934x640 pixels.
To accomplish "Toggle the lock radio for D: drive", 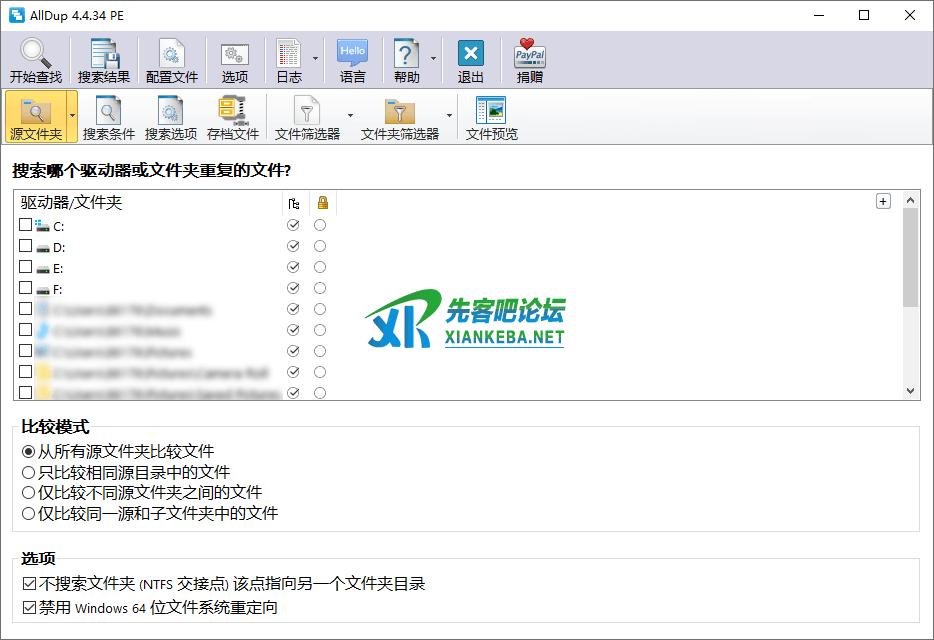I will (x=320, y=246).
